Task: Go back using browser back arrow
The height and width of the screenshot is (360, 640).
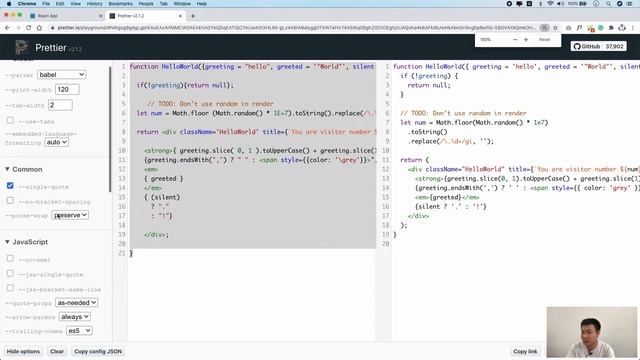Action: [x=7, y=28]
